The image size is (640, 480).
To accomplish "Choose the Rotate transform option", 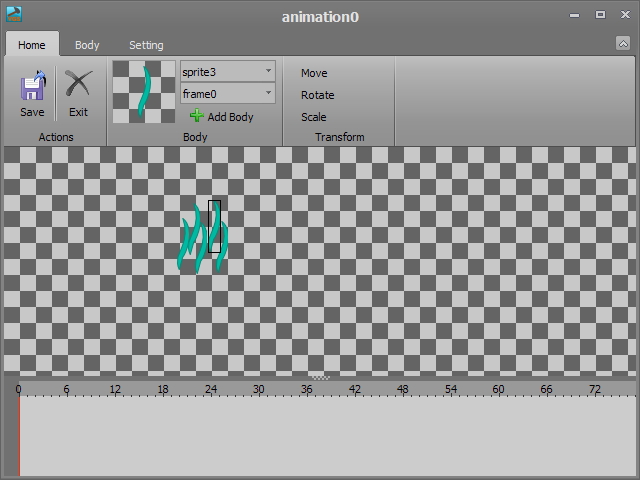I will [317, 95].
